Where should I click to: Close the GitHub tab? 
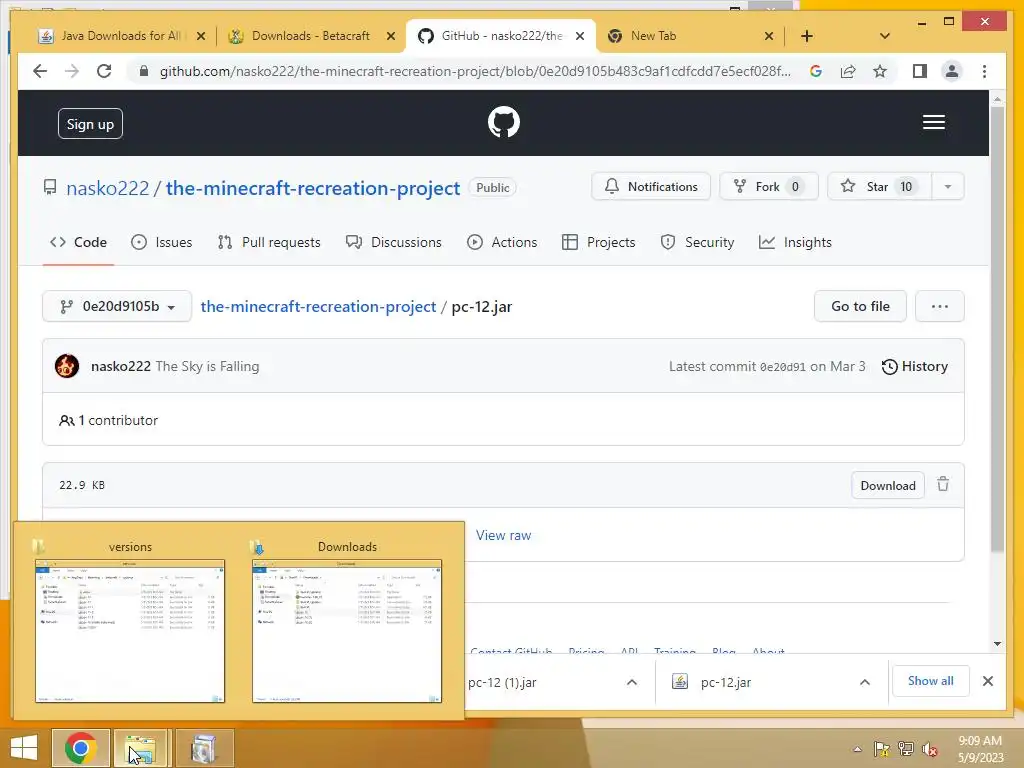580,36
